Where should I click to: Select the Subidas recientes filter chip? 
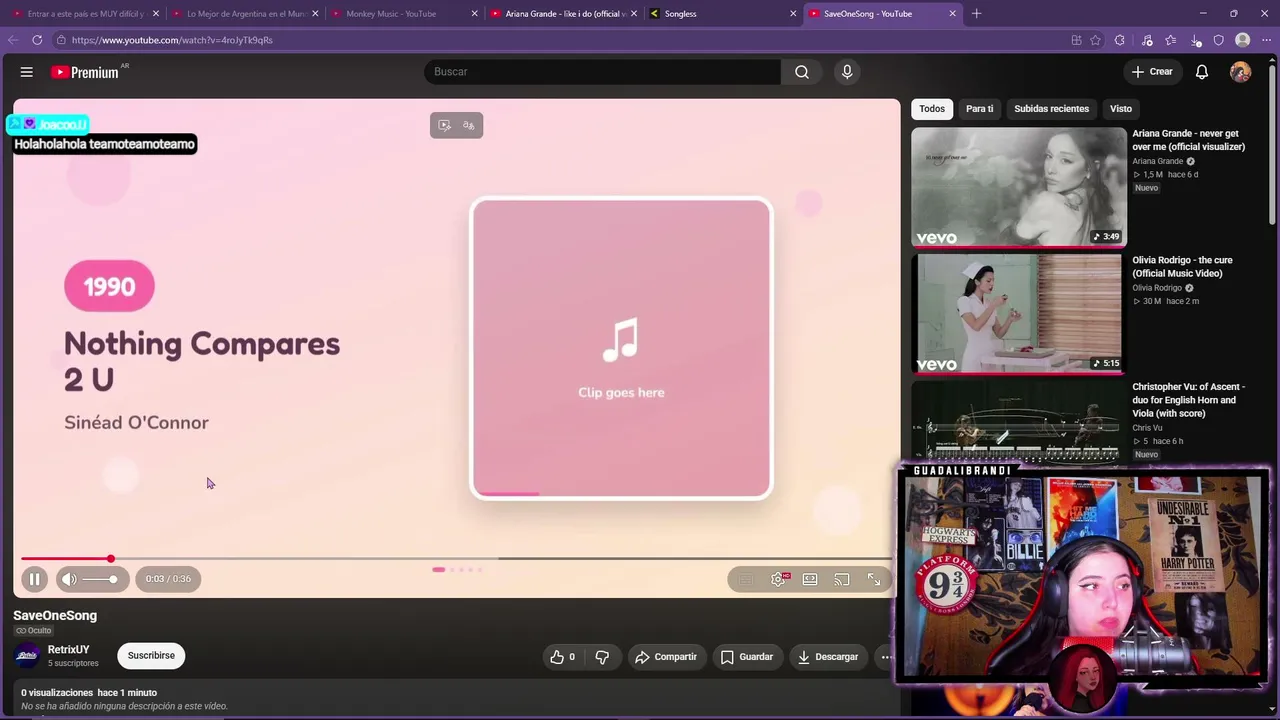1051,109
